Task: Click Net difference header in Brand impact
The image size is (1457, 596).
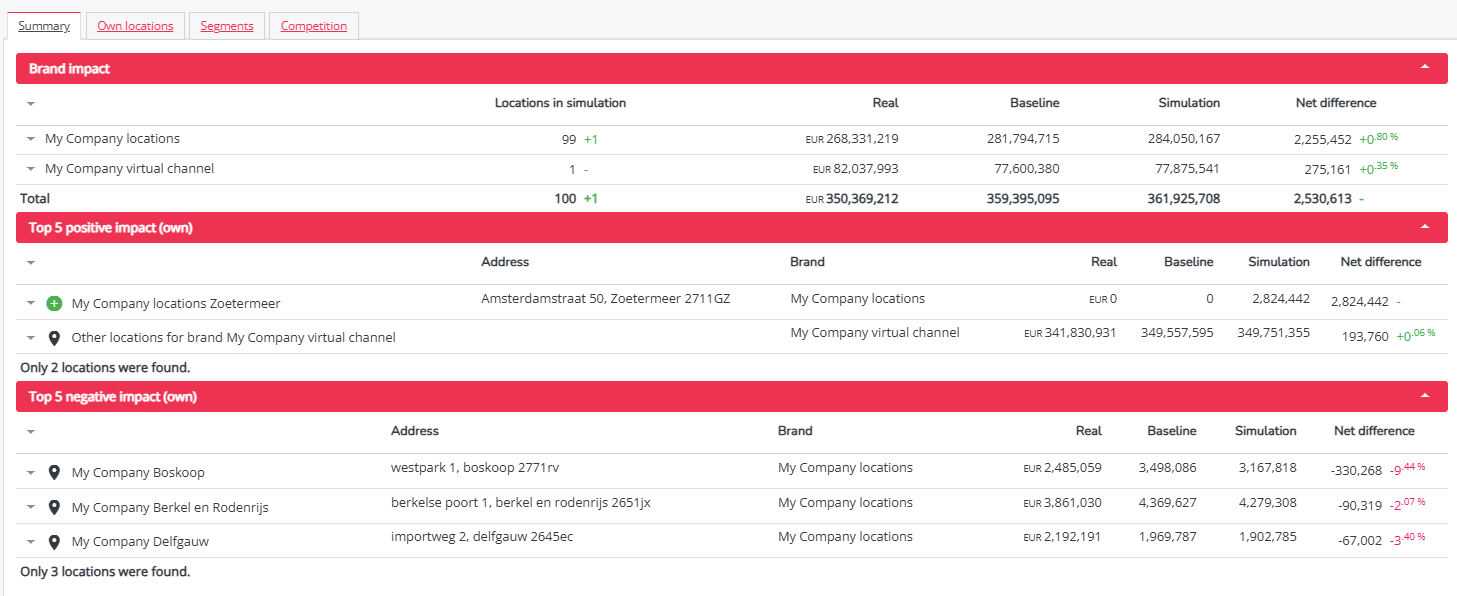Action: [1336, 103]
